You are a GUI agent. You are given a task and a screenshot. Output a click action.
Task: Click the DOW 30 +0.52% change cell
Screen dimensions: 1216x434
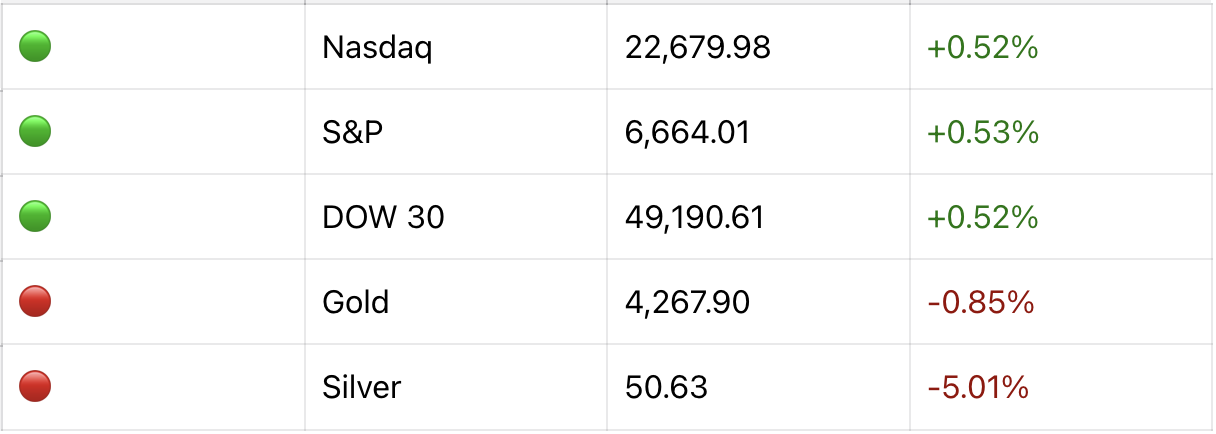coord(982,217)
